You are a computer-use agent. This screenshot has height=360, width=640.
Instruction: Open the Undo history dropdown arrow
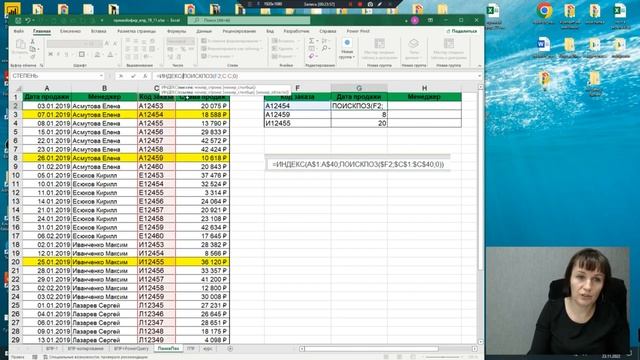click(x=33, y=20)
